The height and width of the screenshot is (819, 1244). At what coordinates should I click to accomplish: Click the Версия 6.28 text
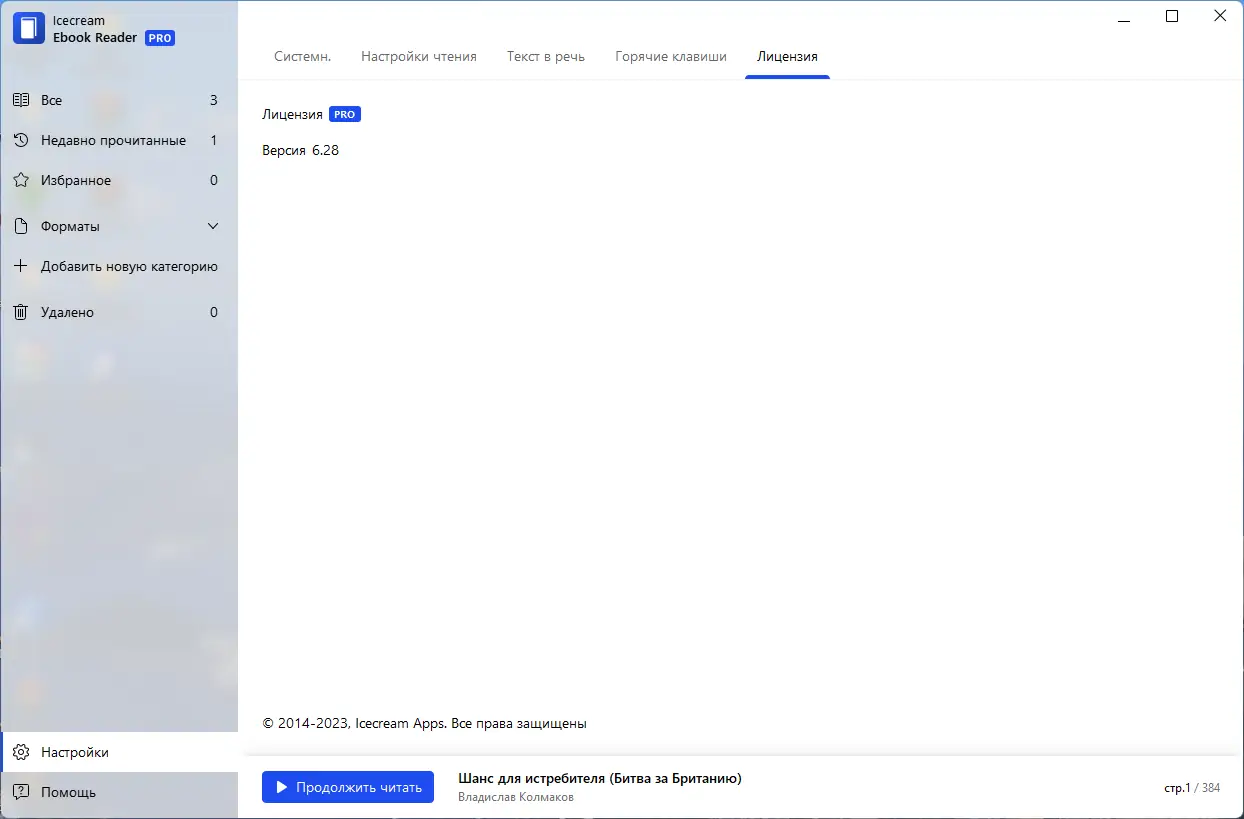(x=300, y=151)
